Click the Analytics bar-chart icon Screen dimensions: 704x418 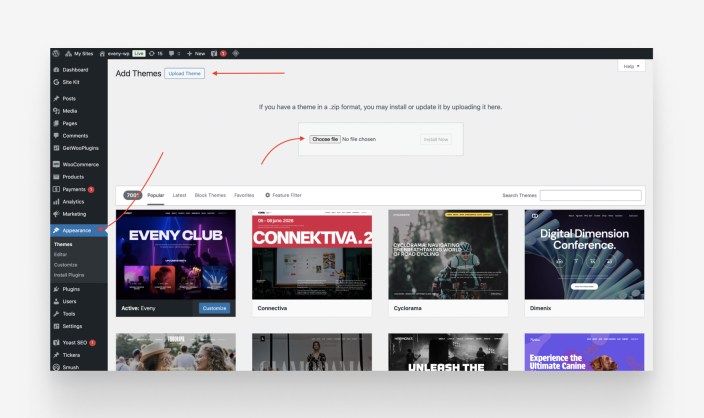(x=56, y=202)
